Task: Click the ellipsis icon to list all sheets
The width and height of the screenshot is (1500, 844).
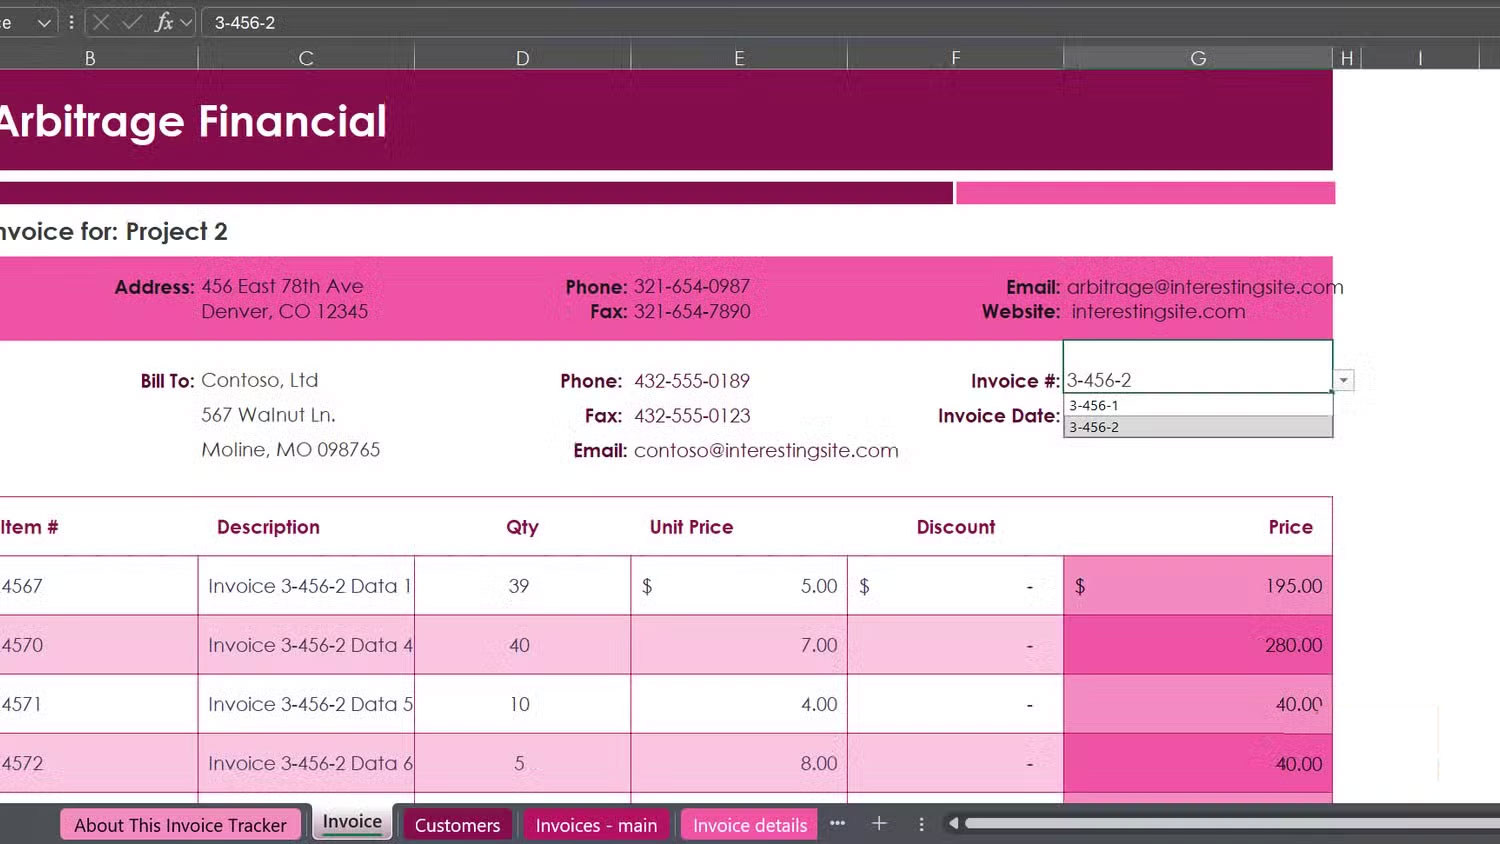Action: pyautogui.click(x=837, y=823)
